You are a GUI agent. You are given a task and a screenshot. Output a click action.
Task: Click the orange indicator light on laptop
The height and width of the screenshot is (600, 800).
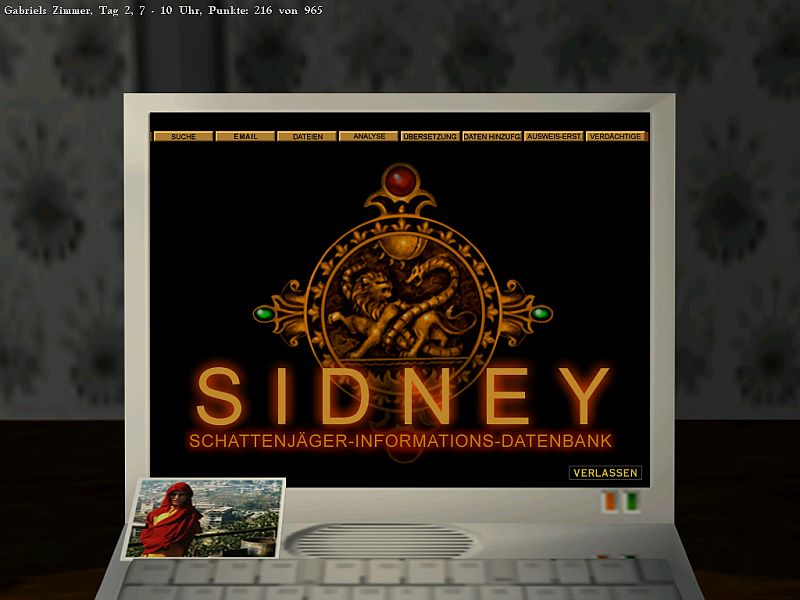pyautogui.click(x=610, y=501)
